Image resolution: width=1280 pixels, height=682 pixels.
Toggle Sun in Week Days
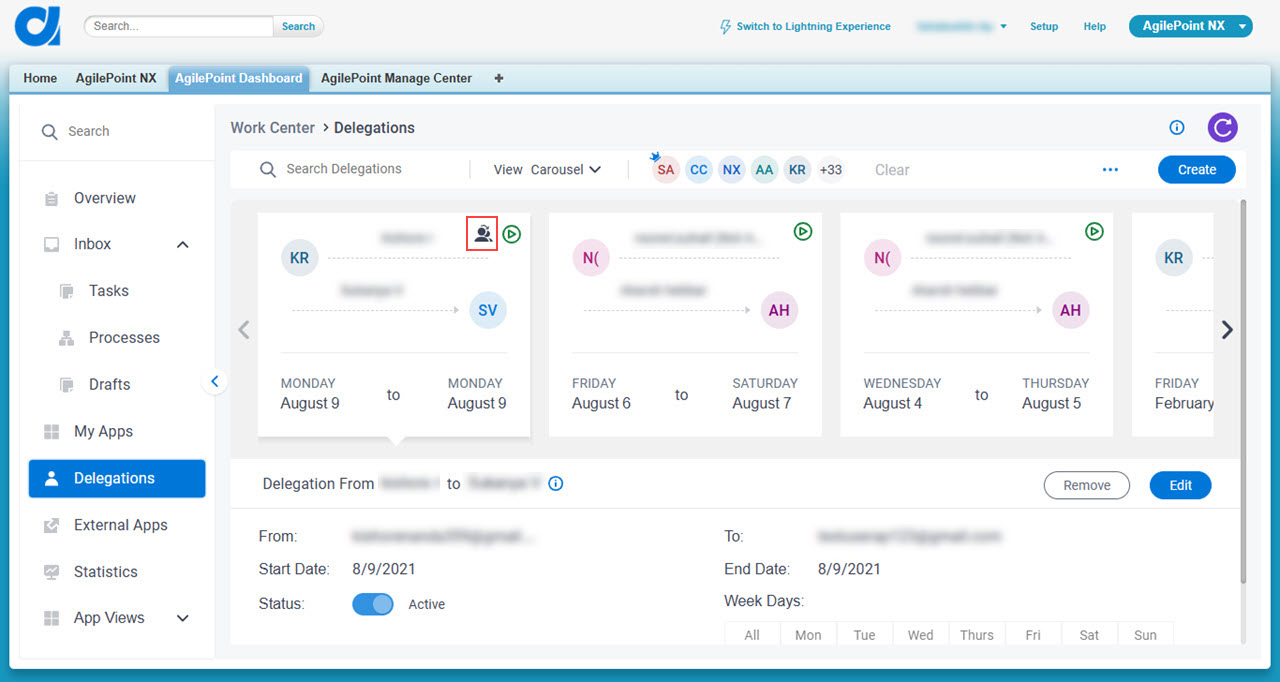tap(1145, 635)
